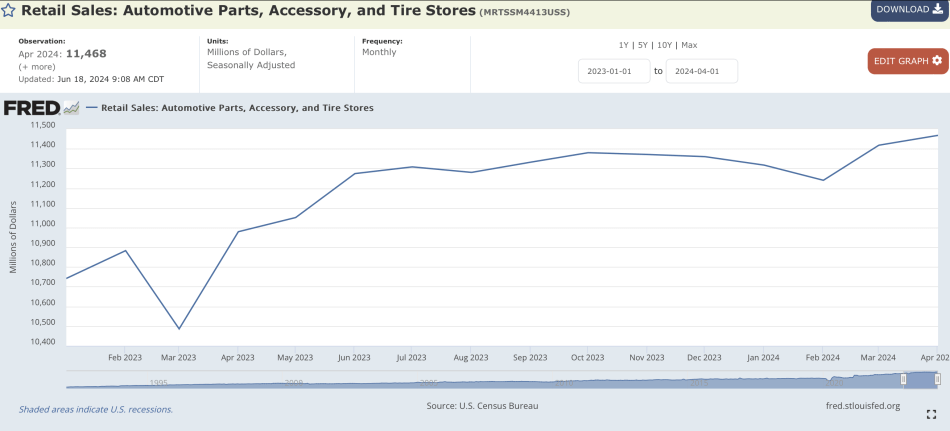Image resolution: width=950 pixels, height=431 pixels.
Task: Click the Shaded areas indicate U.S. recessions note
Action: coord(96,409)
